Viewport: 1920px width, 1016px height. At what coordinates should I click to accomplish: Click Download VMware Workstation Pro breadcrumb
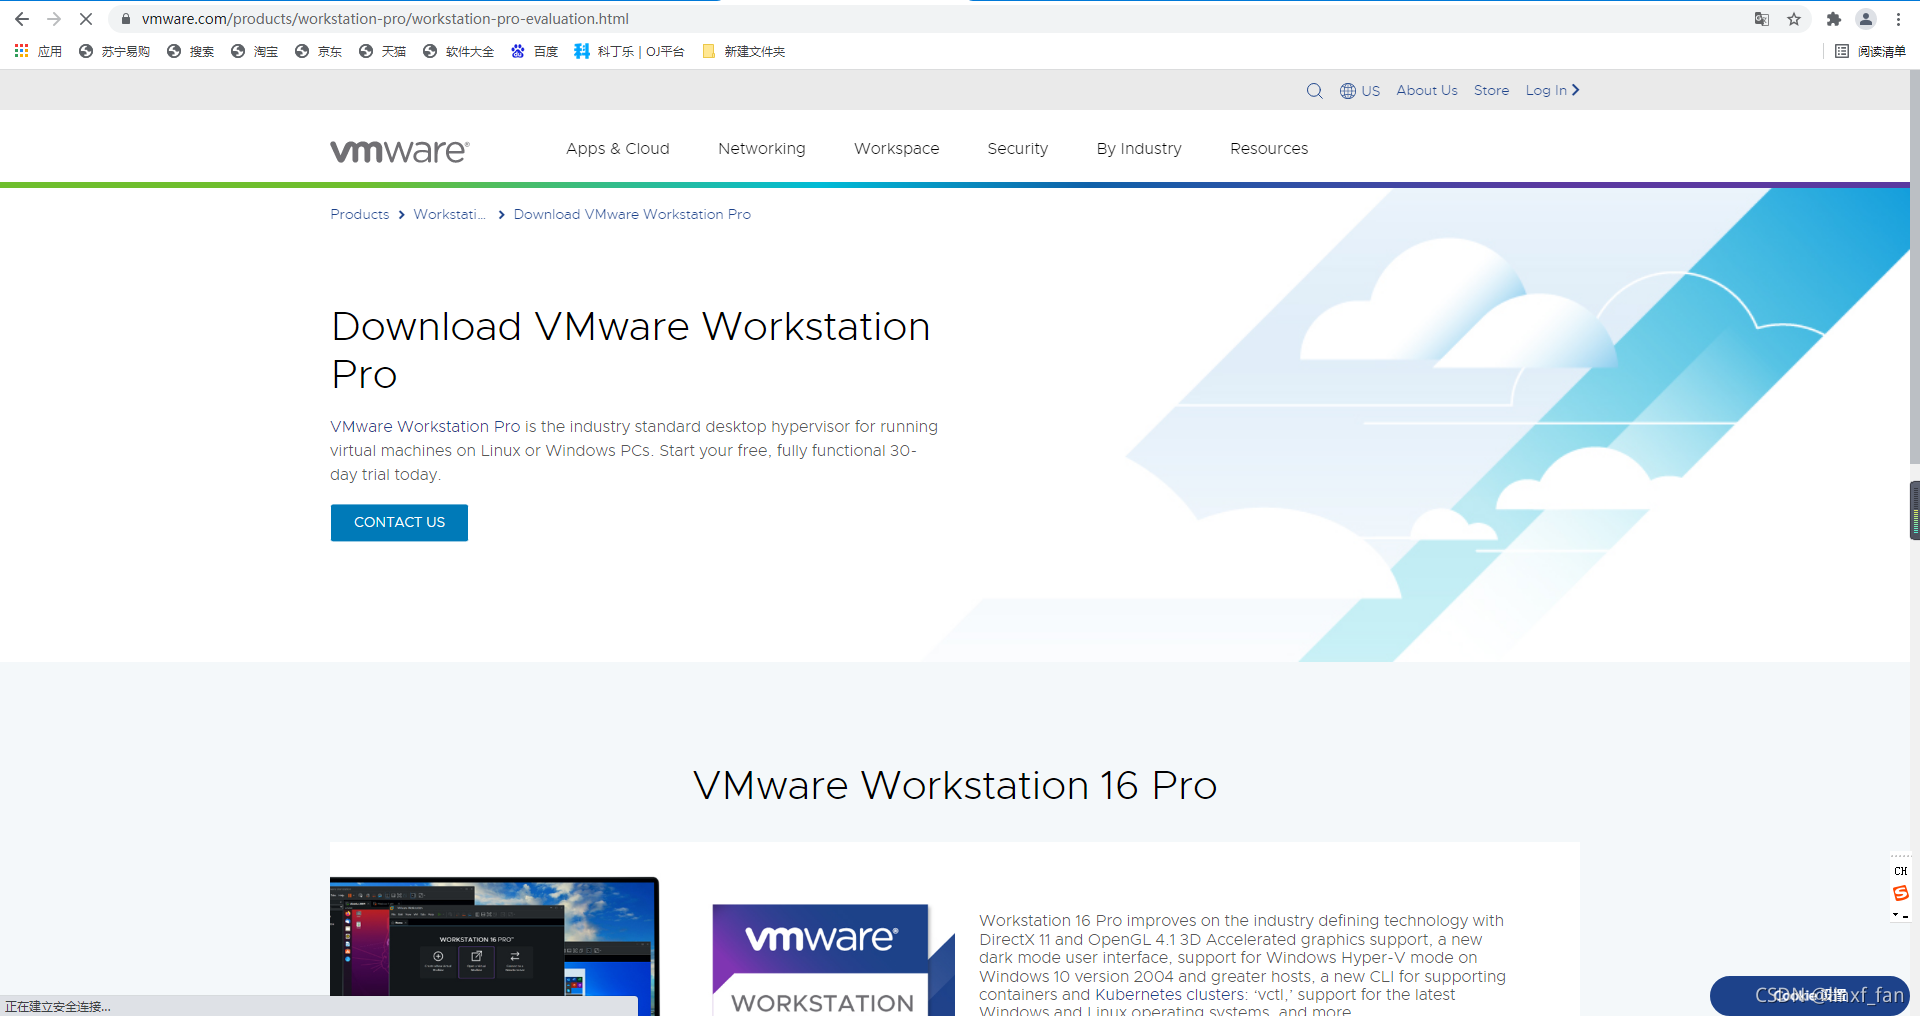(x=632, y=214)
